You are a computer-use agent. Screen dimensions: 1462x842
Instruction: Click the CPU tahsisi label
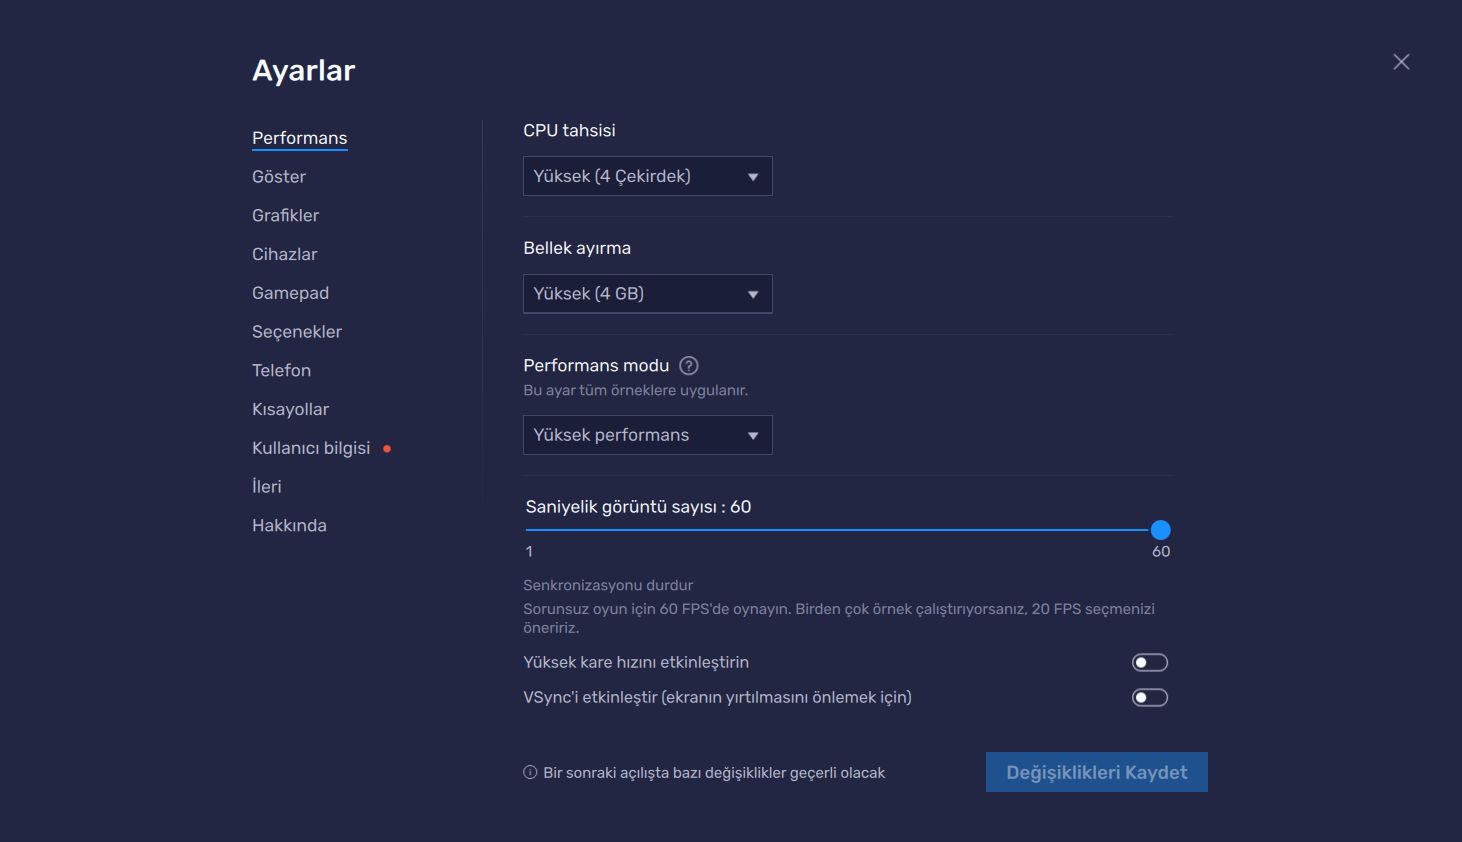(x=569, y=131)
